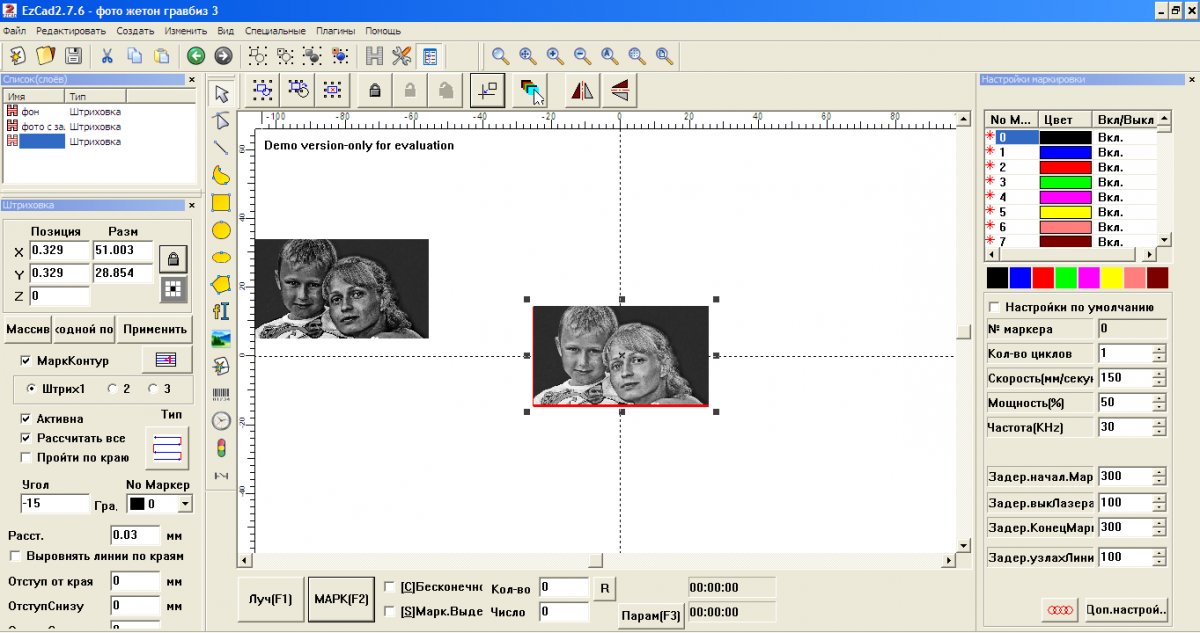Select the rectangle drawing tool
The image size is (1200, 633).
221,203
